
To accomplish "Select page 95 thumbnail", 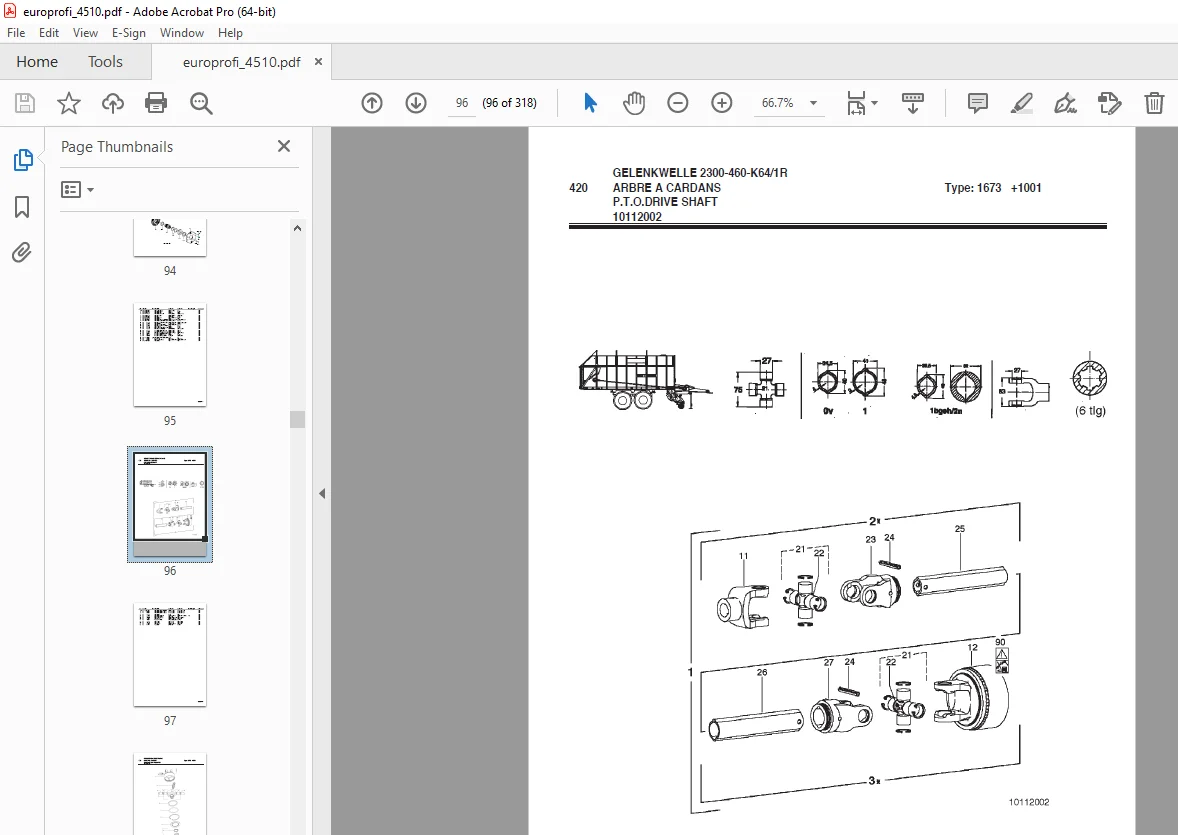I will (170, 355).
